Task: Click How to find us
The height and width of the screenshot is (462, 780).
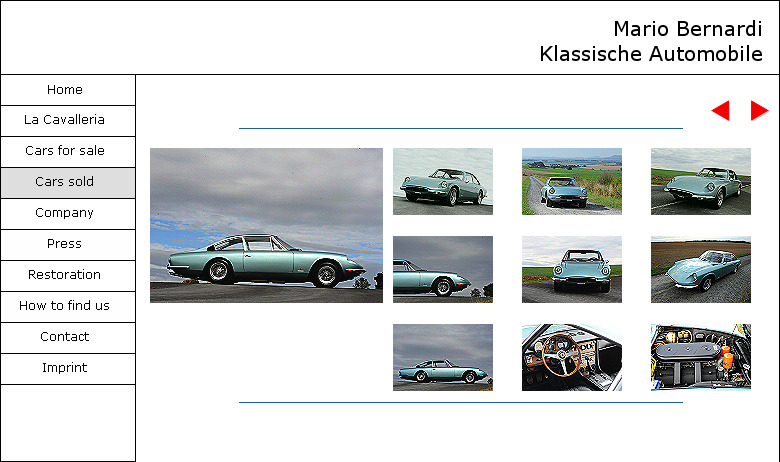Action: (68, 307)
